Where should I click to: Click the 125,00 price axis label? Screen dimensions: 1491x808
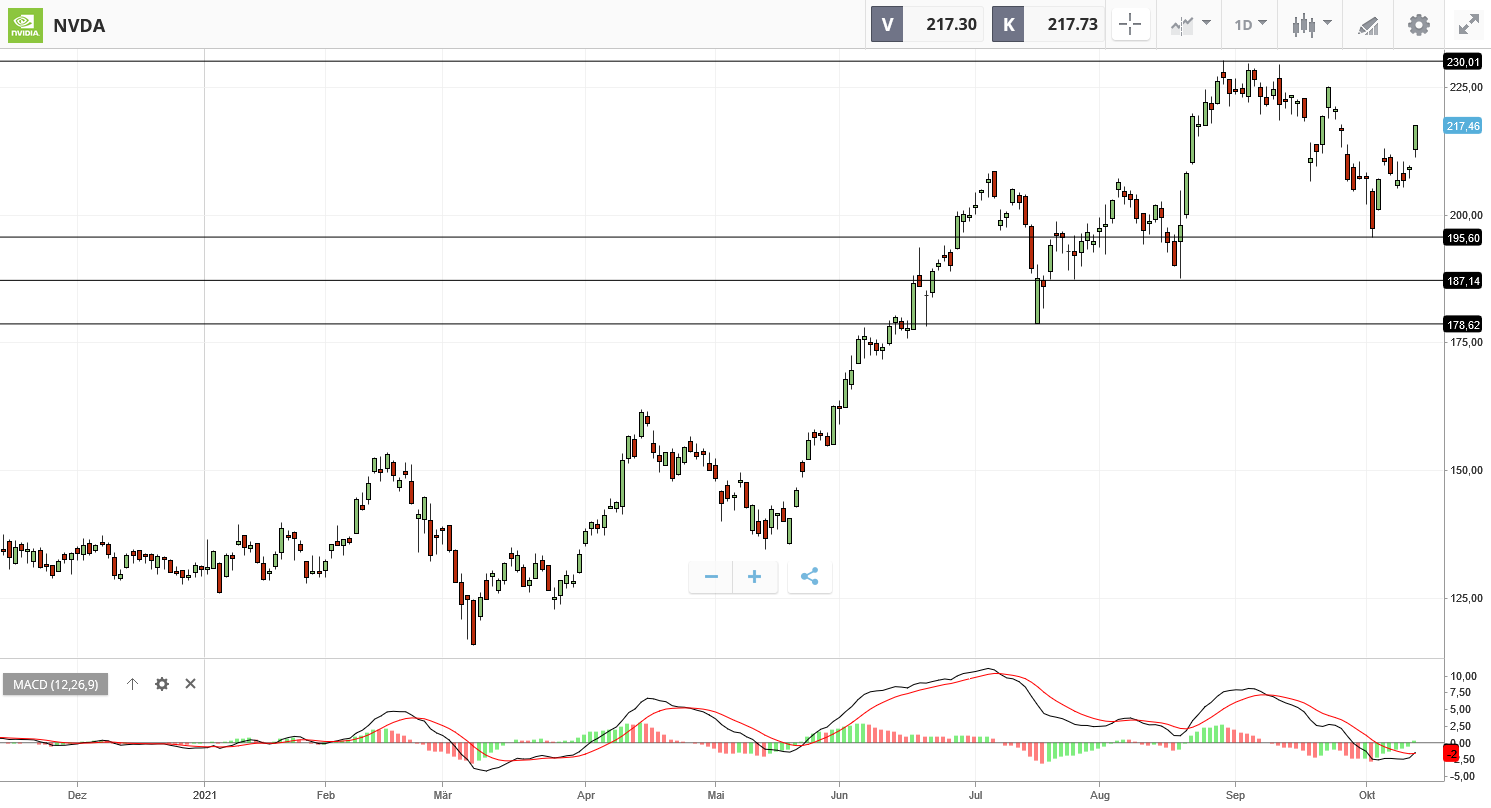coord(1465,598)
